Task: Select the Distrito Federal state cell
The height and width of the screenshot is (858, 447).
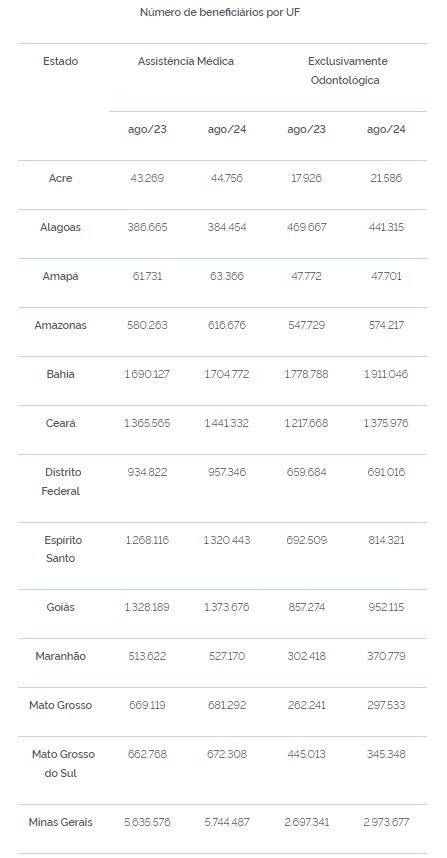Action: pos(61,482)
